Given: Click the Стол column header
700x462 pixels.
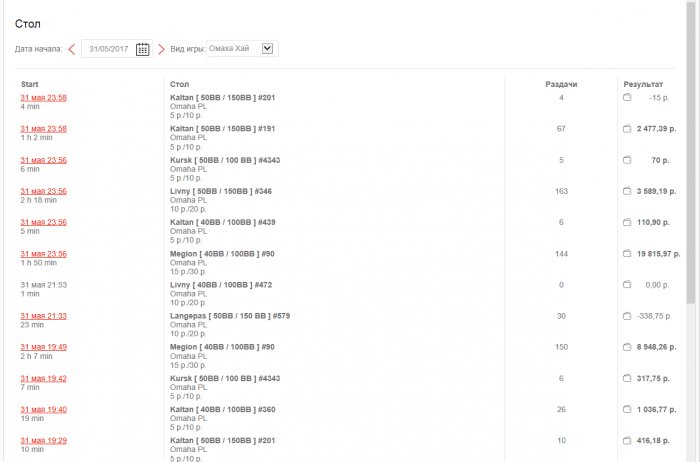Looking at the screenshot, I should [179, 84].
